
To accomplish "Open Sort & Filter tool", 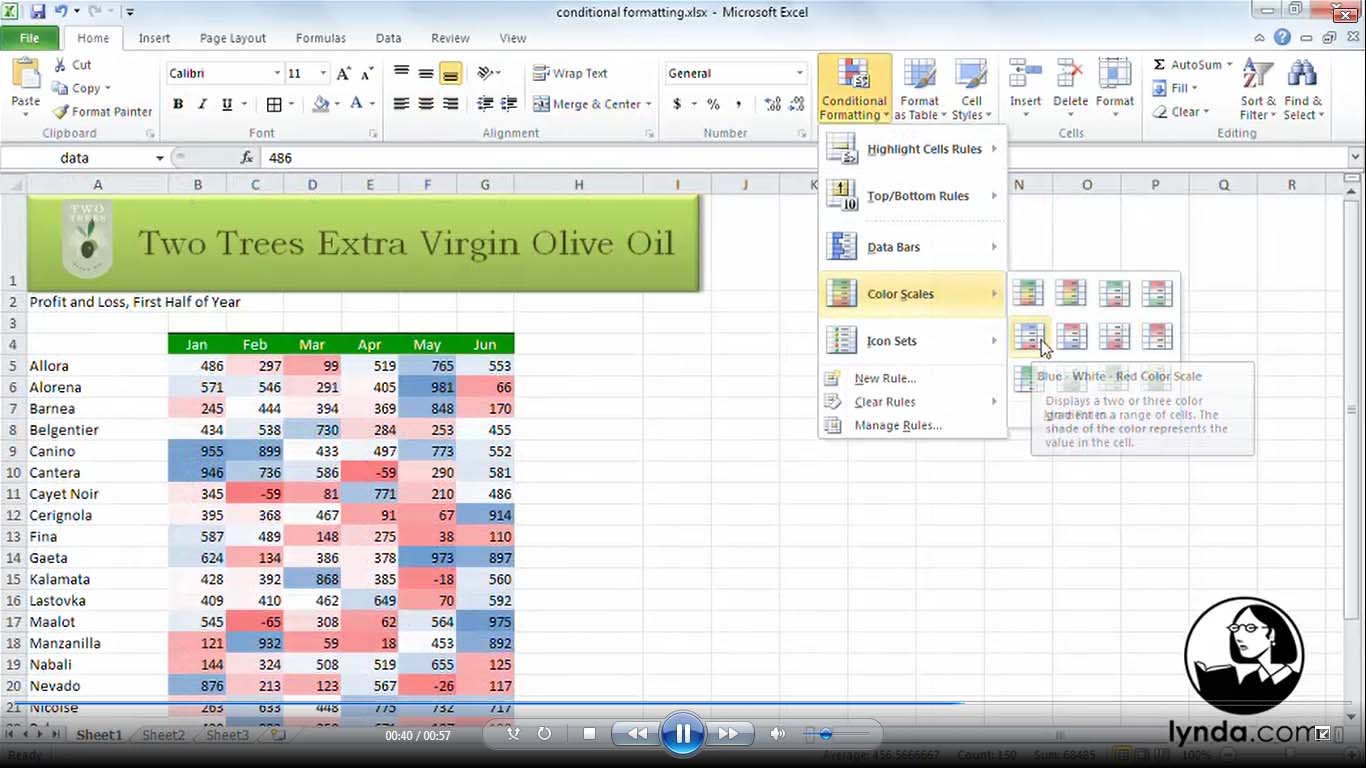I will click(x=1257, y=89).
